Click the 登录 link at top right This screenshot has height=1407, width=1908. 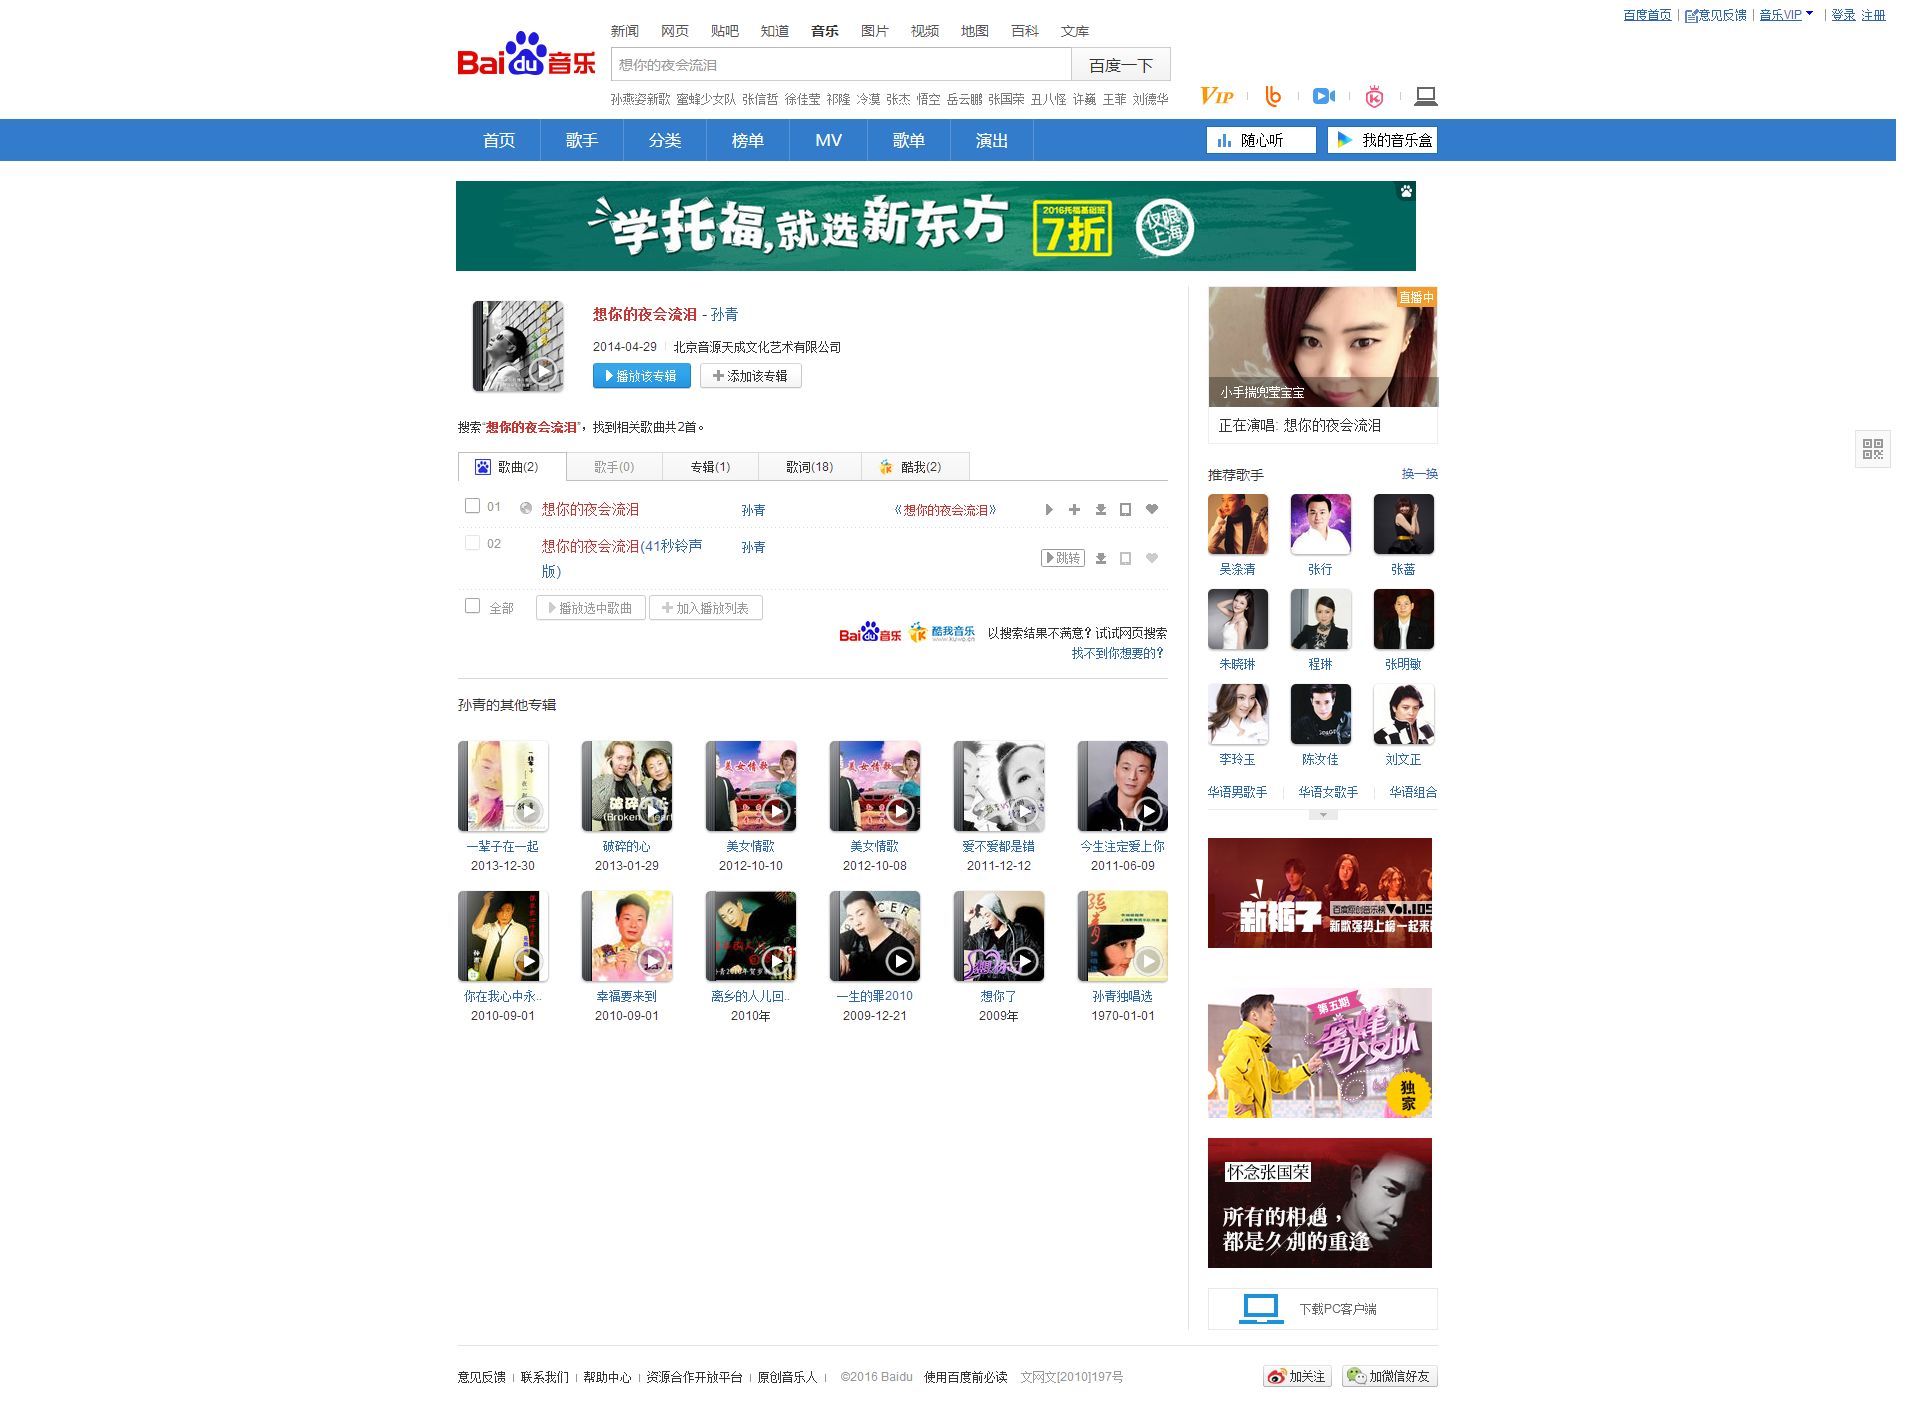pos(1844,15)
